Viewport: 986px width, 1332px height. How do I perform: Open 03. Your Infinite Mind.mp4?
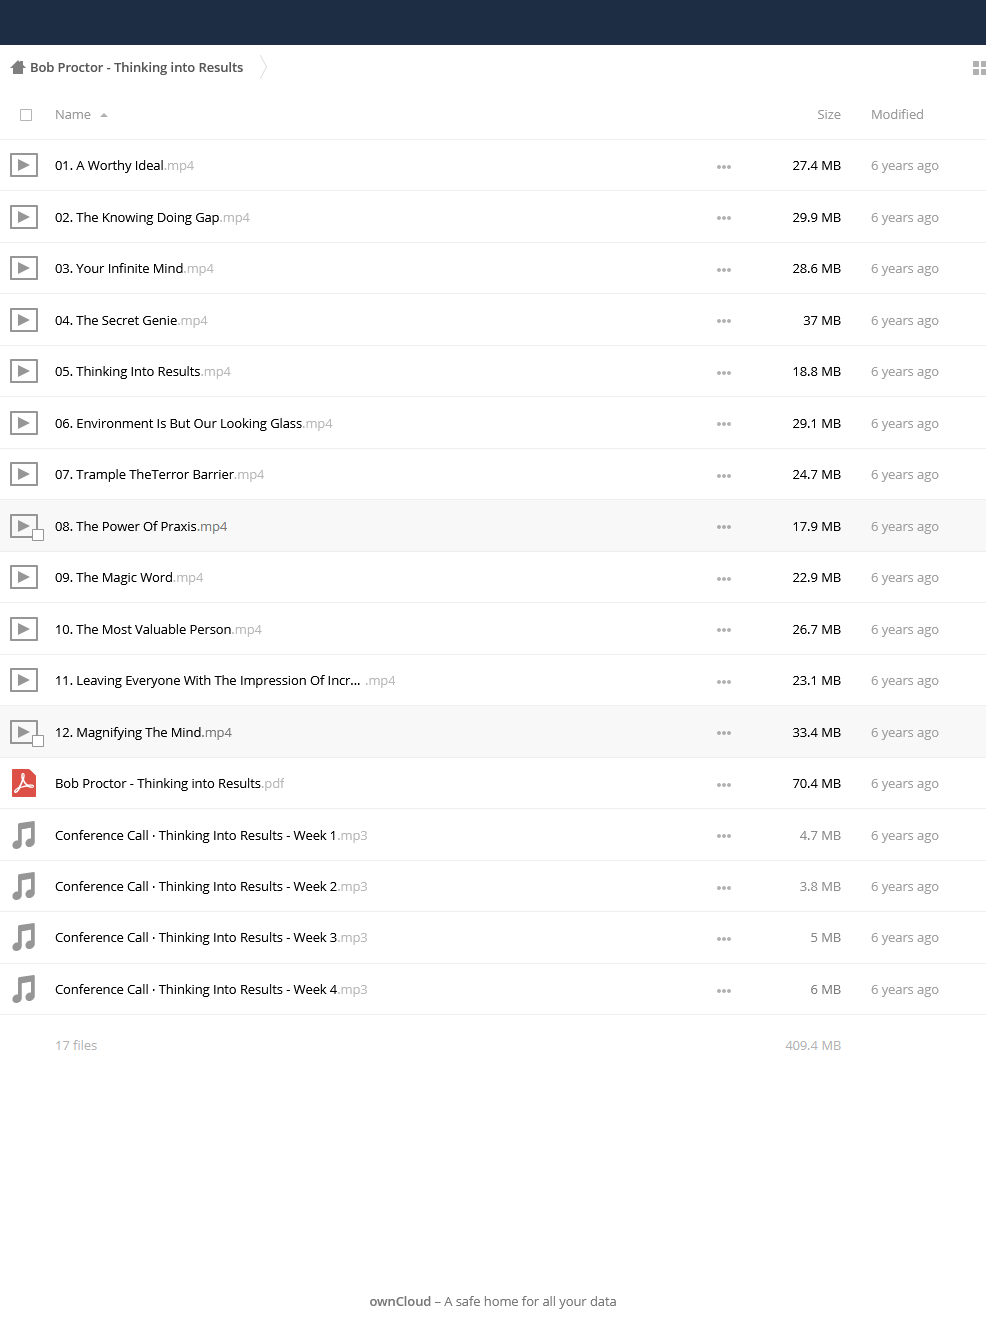tap(134, 268)
